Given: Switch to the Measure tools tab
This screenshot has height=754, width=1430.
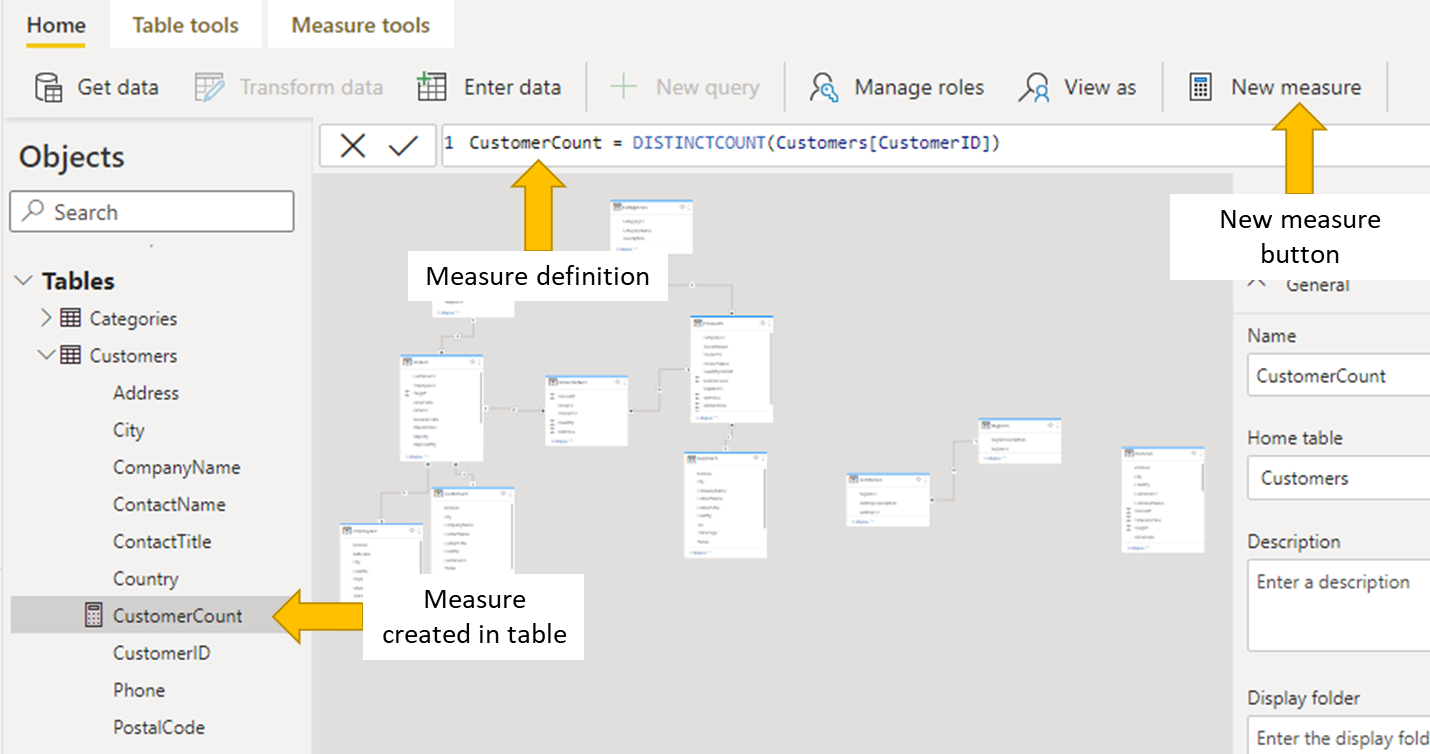Looking at the screenshot, I should [360, 24].
